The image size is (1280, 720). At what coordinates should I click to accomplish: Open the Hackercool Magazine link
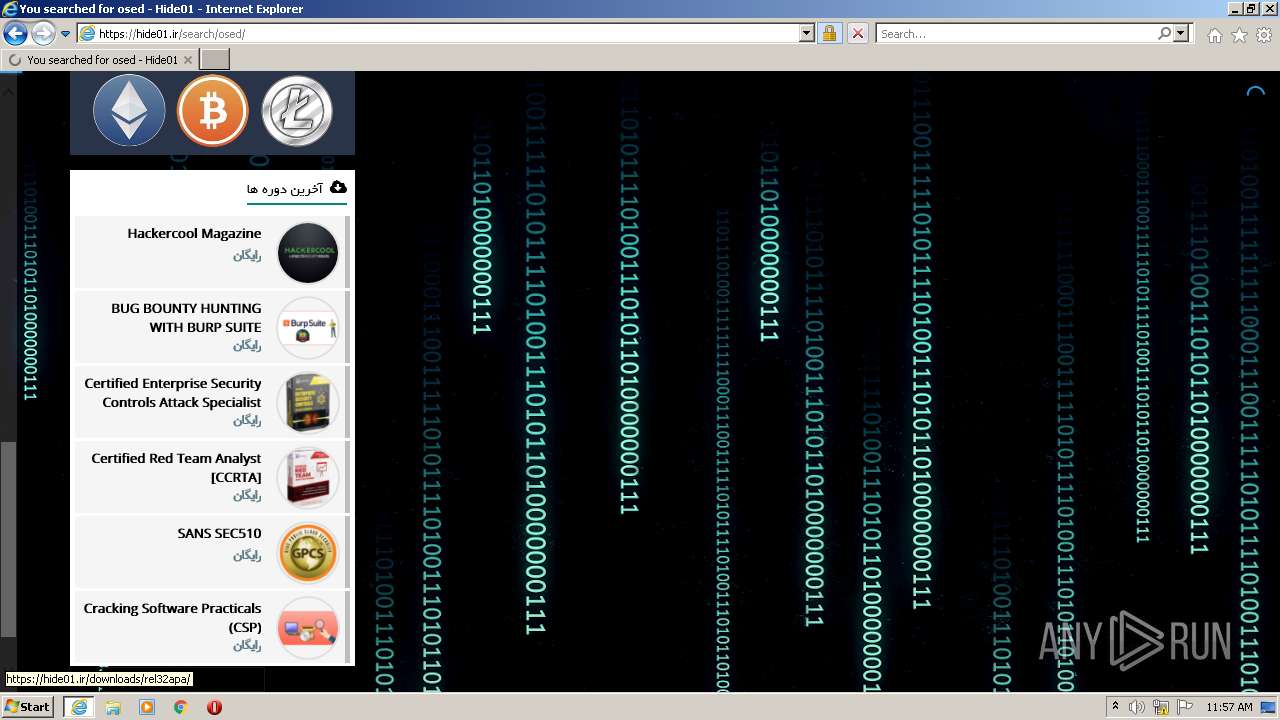click(x=194, y=233)
